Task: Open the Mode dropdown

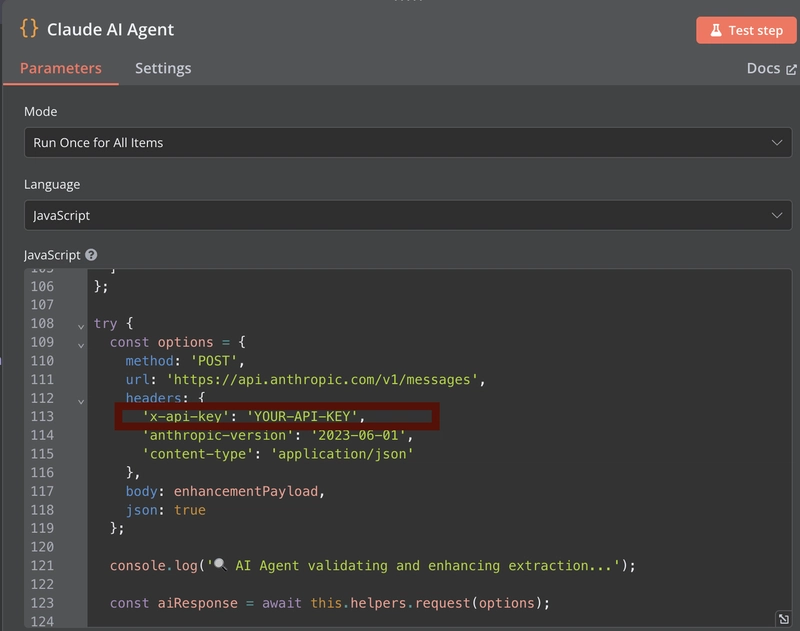Action: [408, 143]
